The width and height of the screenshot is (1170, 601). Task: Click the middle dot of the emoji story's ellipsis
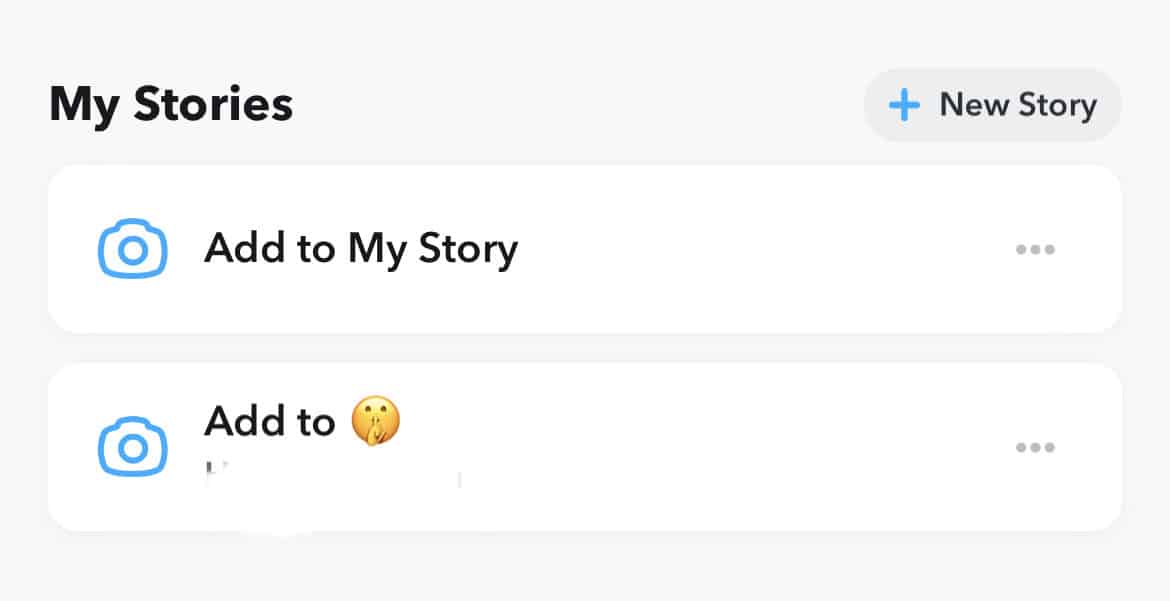[1035, 447]
